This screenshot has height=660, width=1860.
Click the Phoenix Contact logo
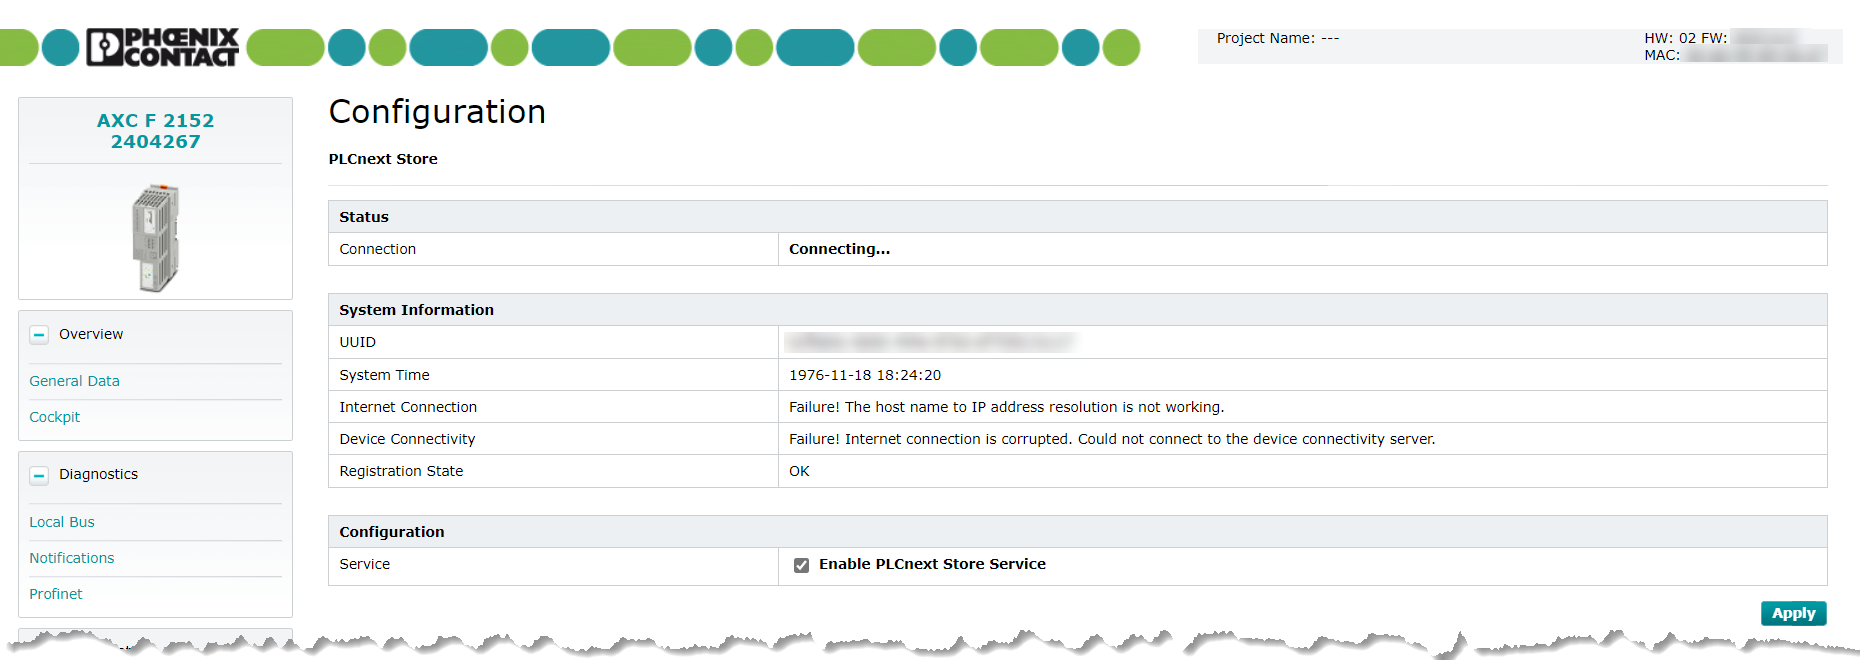163,47
